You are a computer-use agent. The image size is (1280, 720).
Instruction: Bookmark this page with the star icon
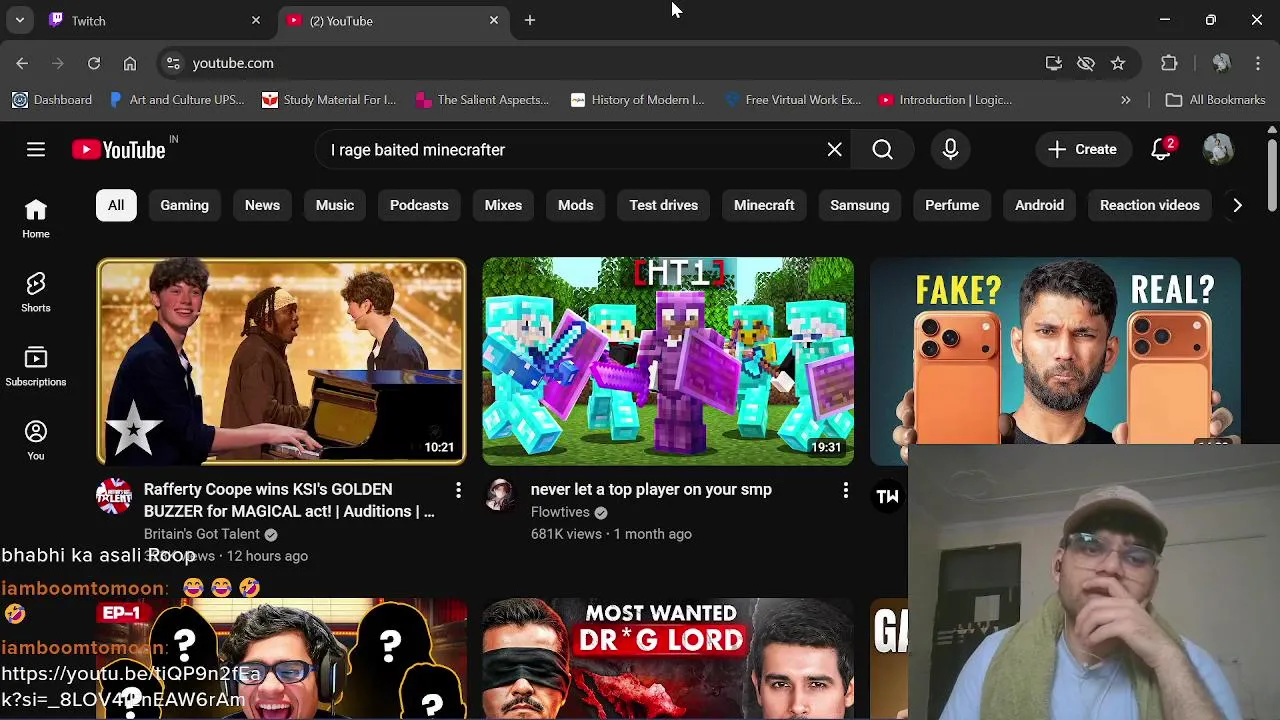coord(1118,63)
